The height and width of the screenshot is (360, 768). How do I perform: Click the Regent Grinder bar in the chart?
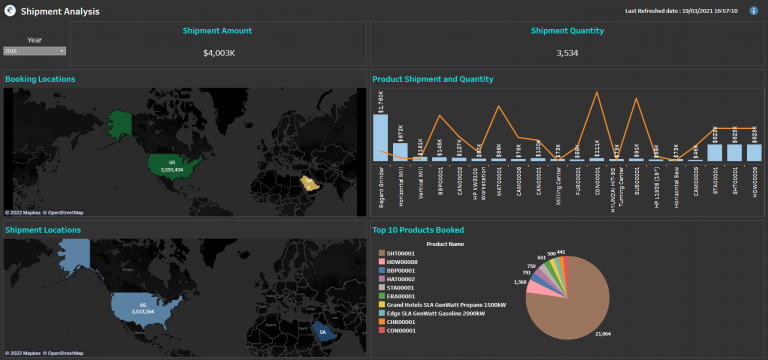coord(381,138)
